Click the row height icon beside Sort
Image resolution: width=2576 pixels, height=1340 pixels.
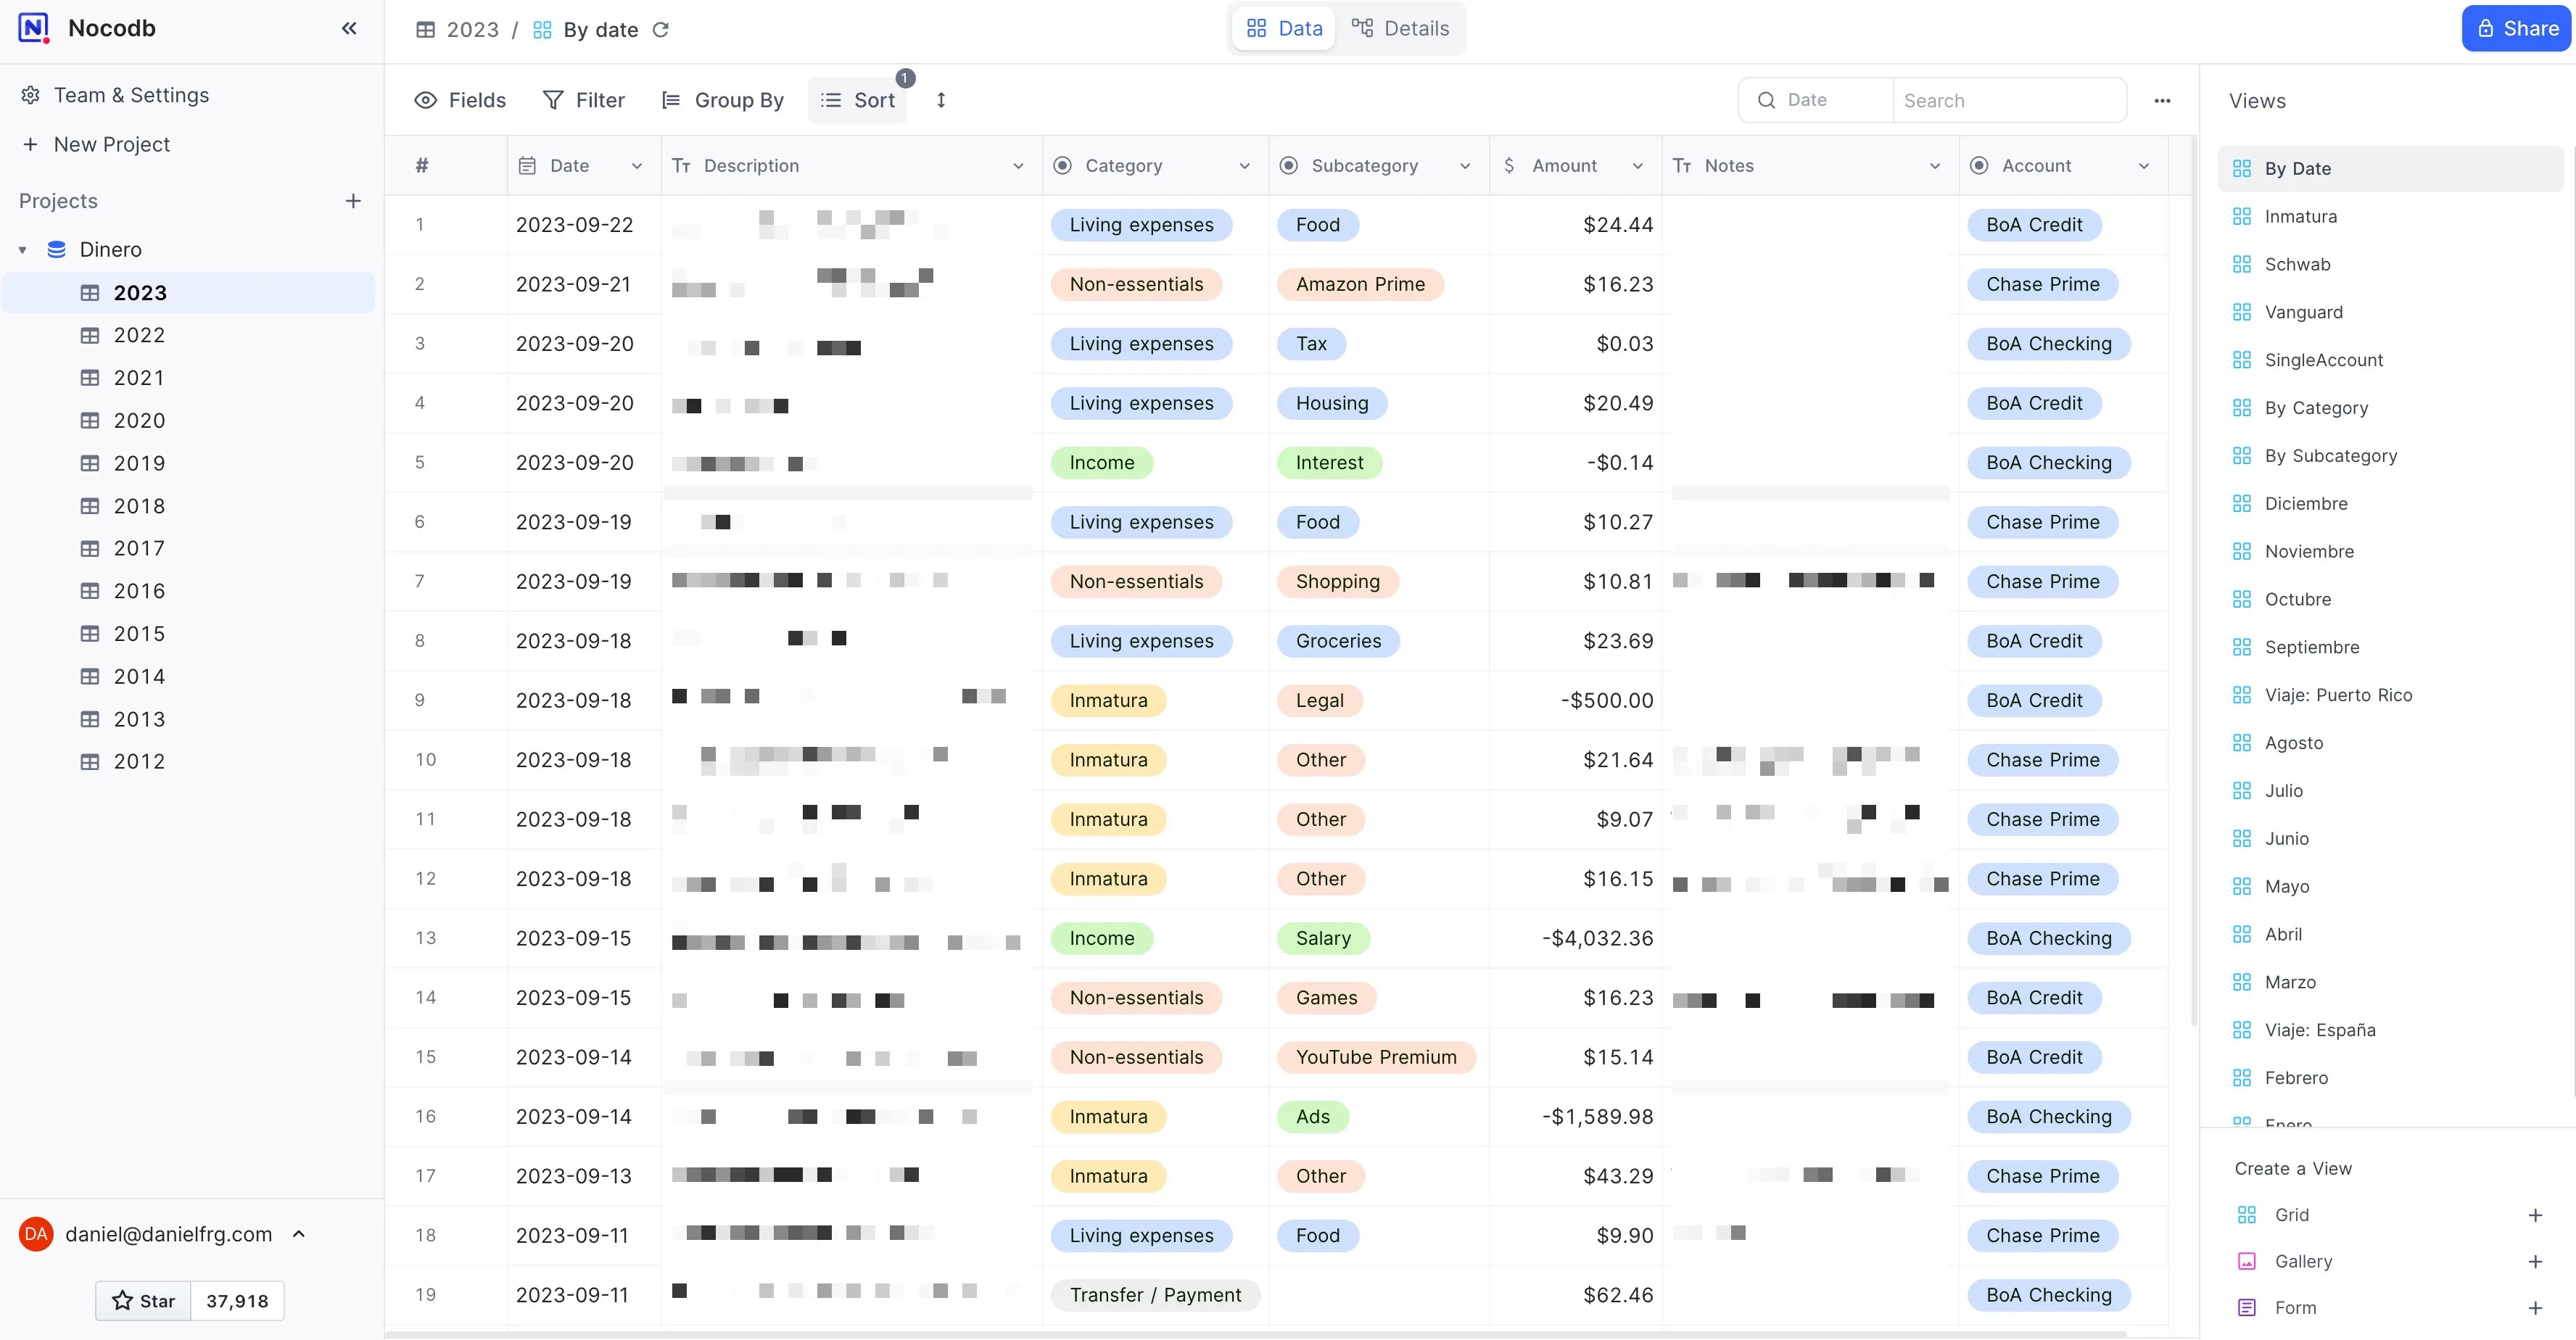click(x=940, y=100)
